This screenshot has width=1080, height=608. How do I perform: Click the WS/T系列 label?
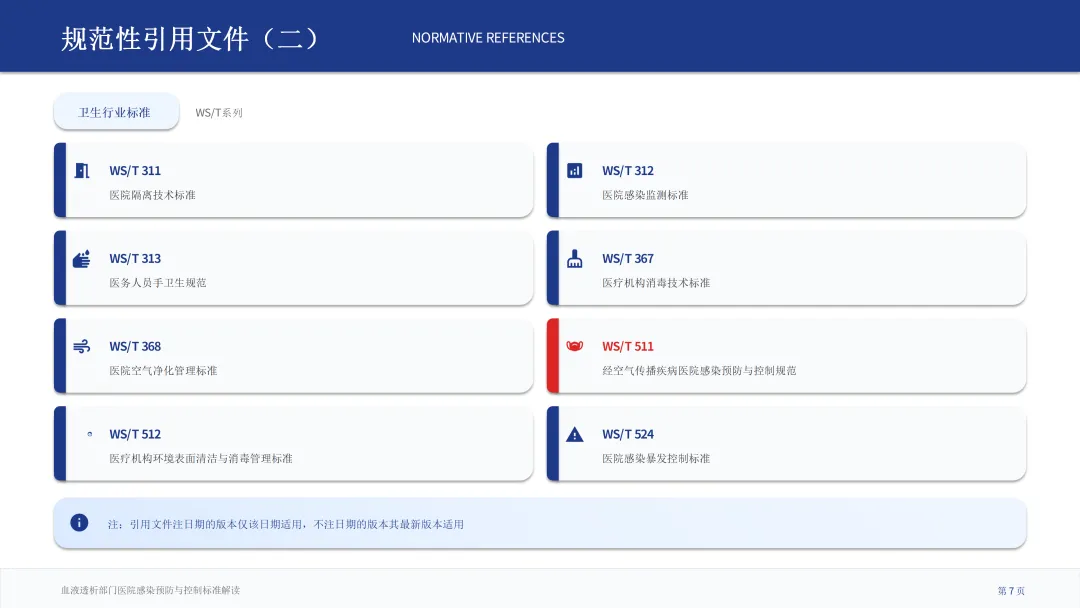(219, 113)
